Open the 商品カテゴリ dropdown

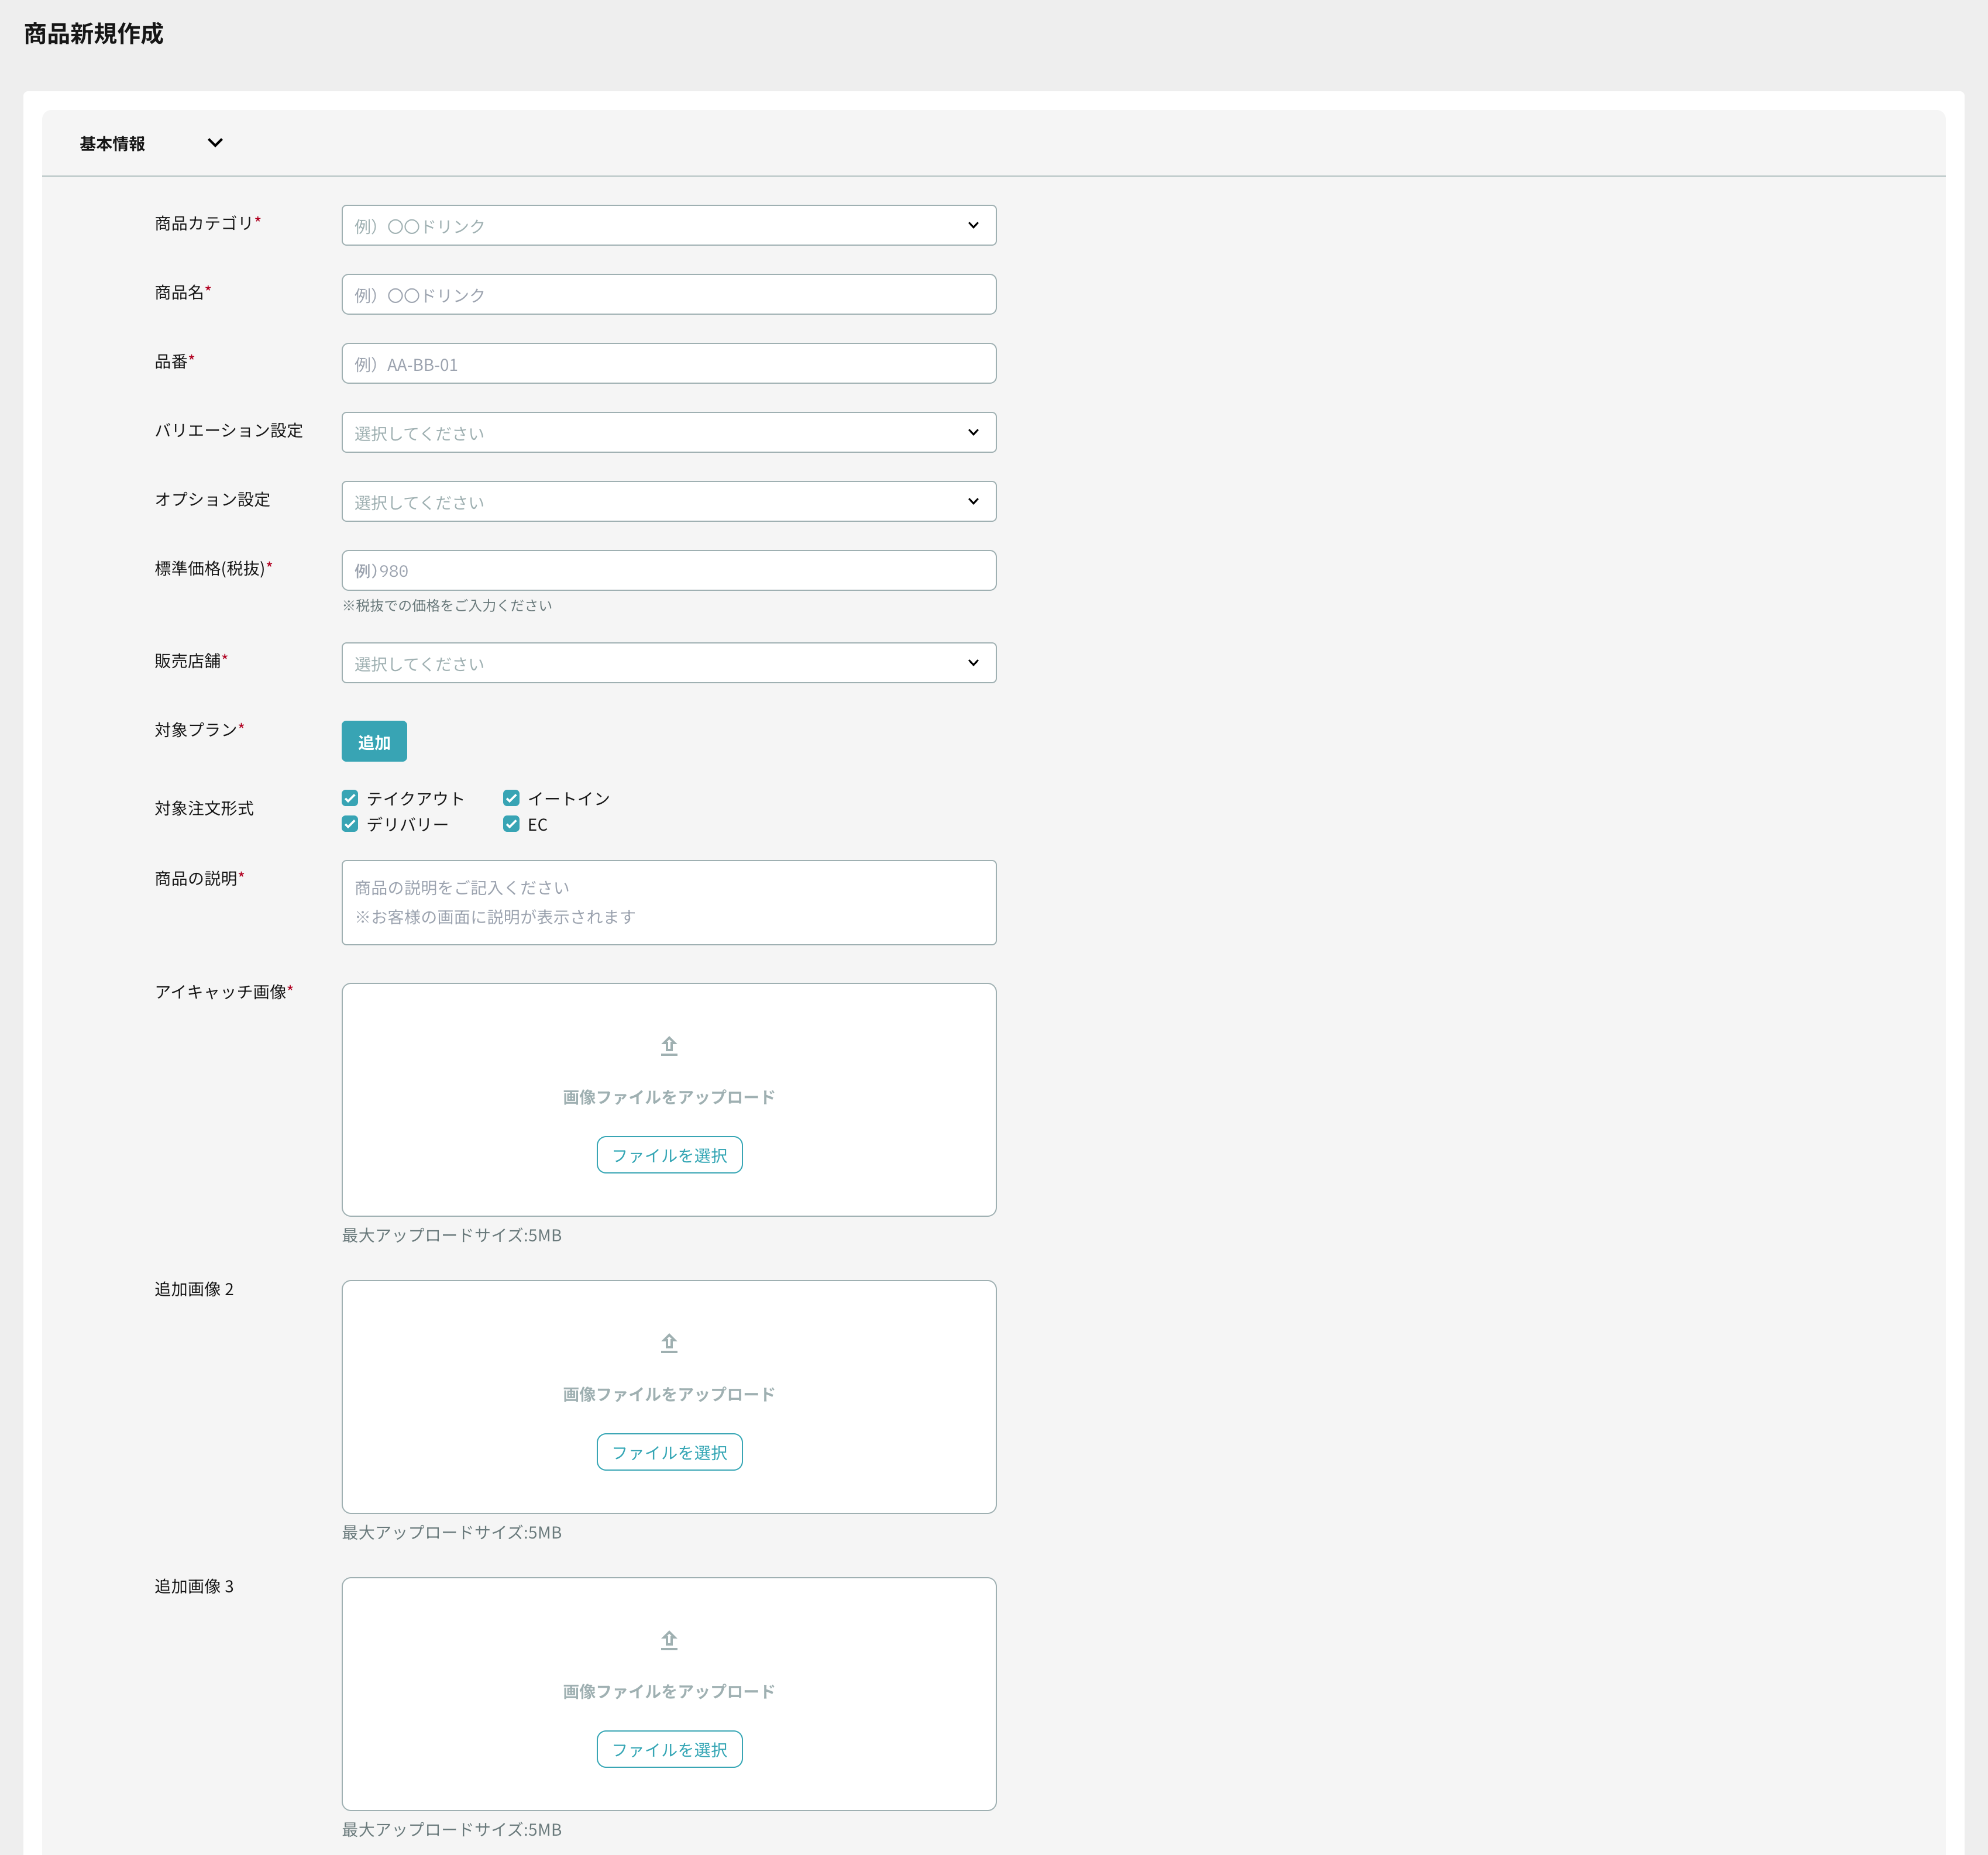[669, 225]
